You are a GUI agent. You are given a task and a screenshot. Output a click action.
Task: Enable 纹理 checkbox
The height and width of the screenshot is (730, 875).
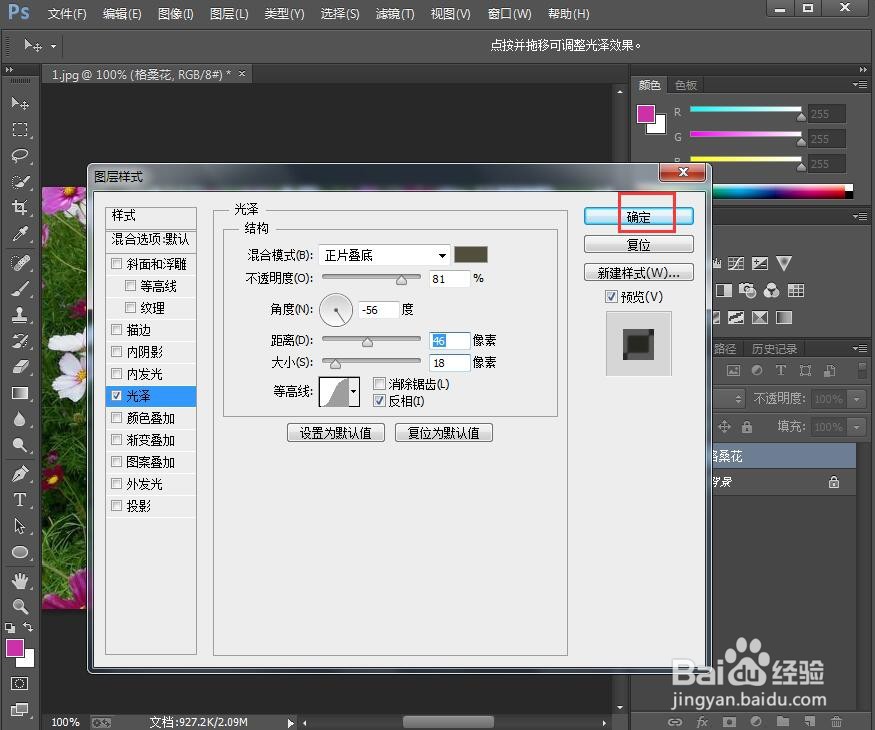point(131,308)
